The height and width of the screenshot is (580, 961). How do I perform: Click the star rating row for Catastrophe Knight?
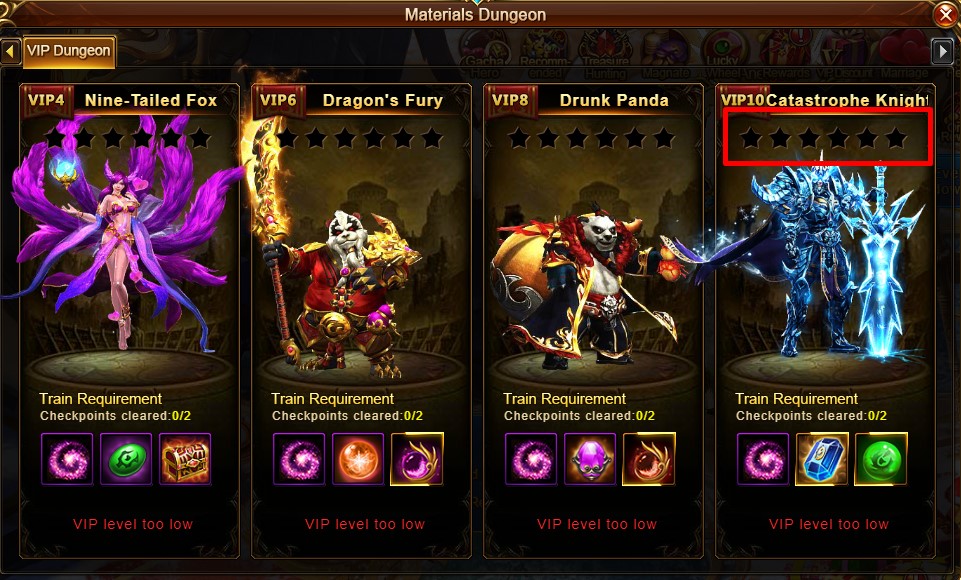click(x=823, y=138)
